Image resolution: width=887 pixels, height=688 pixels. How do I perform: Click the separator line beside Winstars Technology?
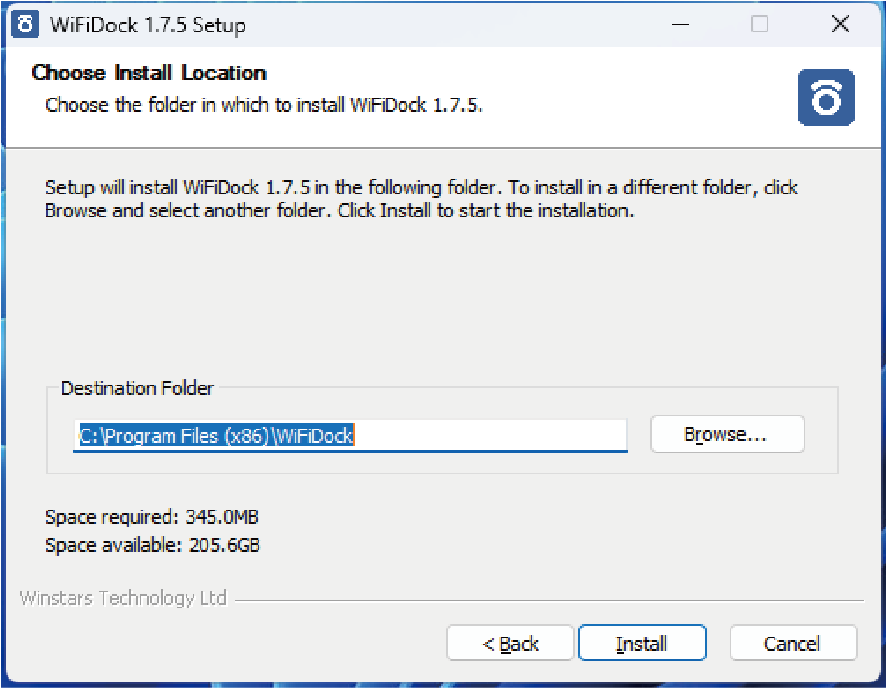click(548, 601)
